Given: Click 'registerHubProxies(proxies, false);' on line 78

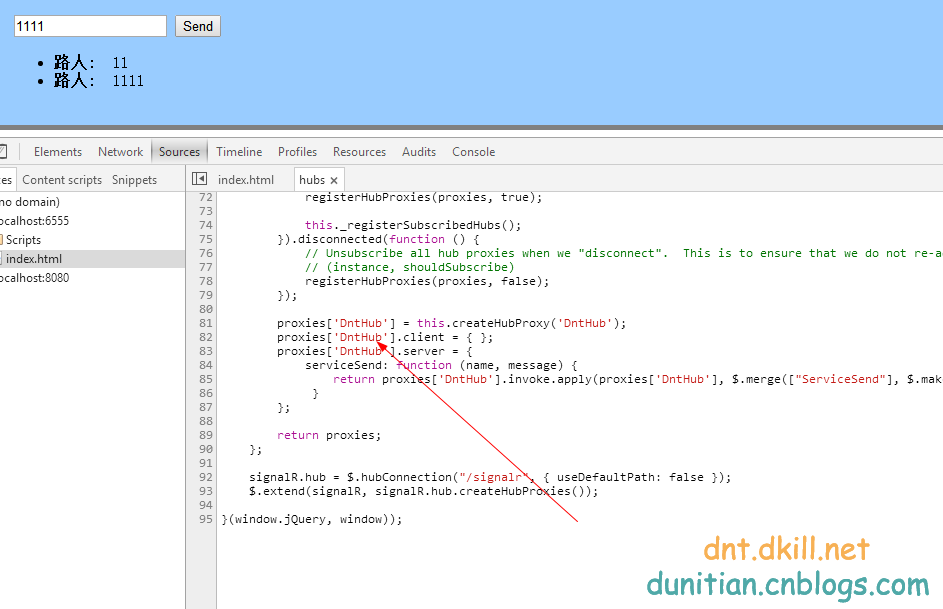Looking at the screenshot, I should click(427, 281).
